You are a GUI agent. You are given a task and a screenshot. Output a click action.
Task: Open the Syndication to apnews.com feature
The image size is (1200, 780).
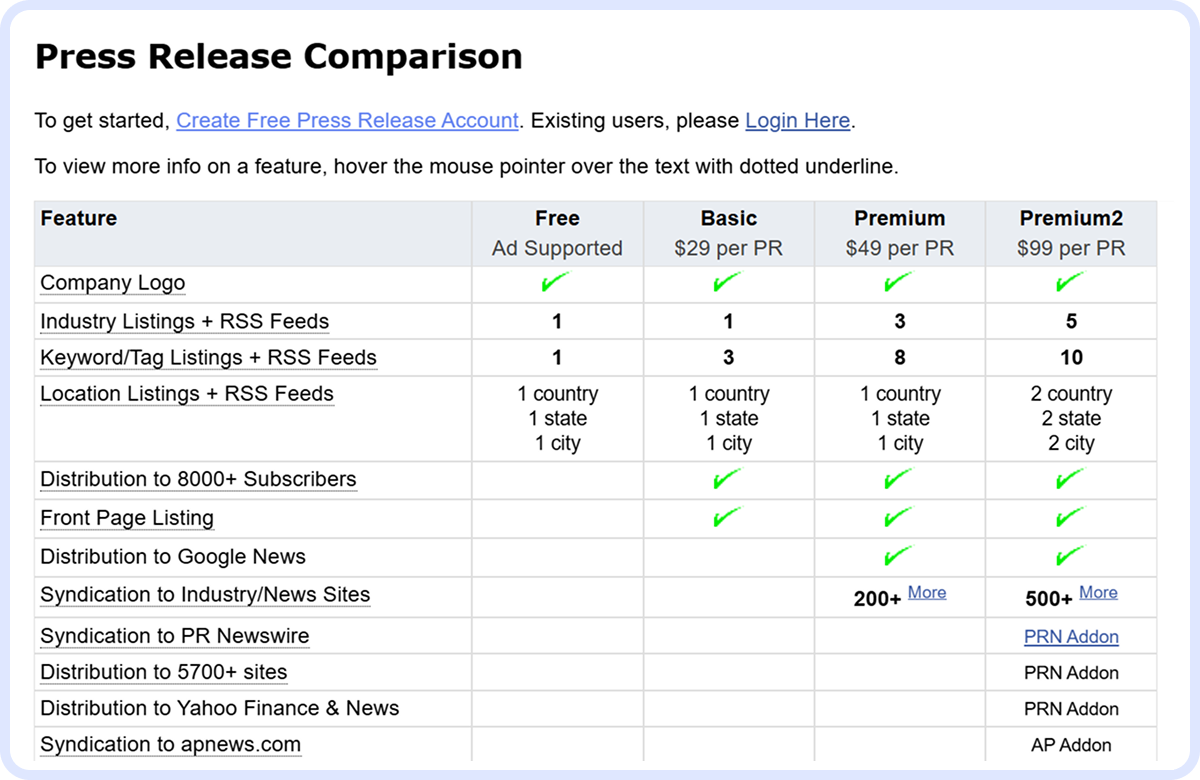[x=170, y=744]
